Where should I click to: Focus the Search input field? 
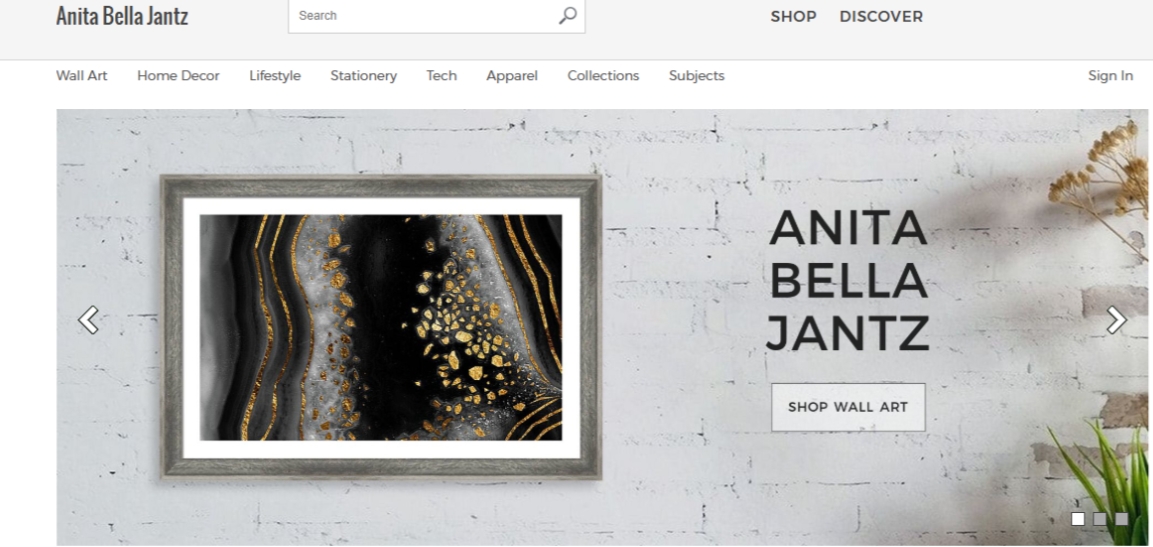(423, 15)
